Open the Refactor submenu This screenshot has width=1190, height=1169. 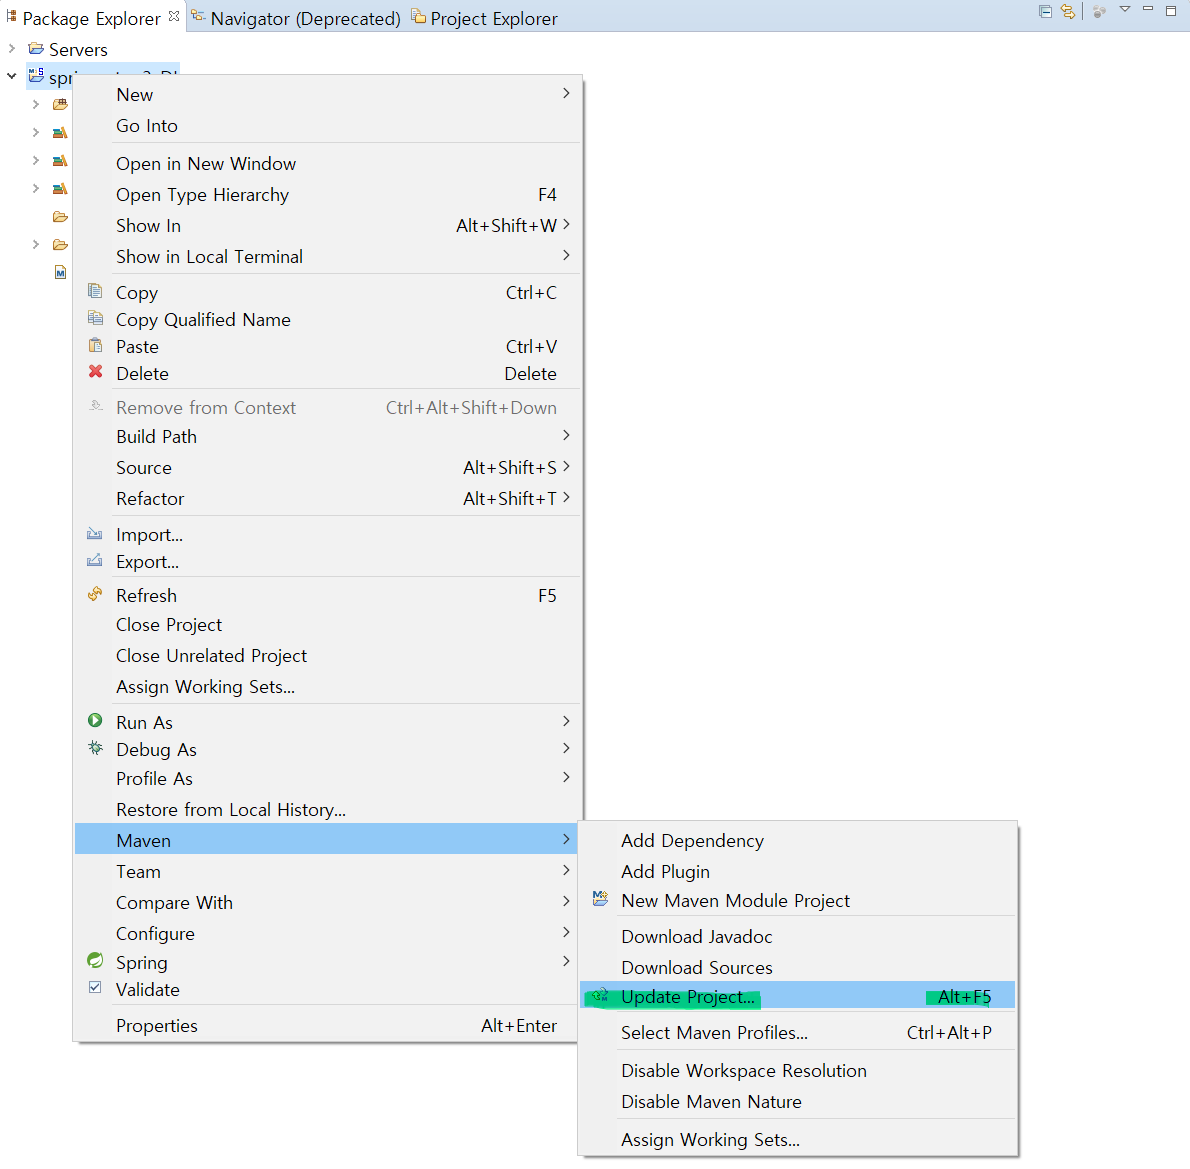(x=327, y=499)
